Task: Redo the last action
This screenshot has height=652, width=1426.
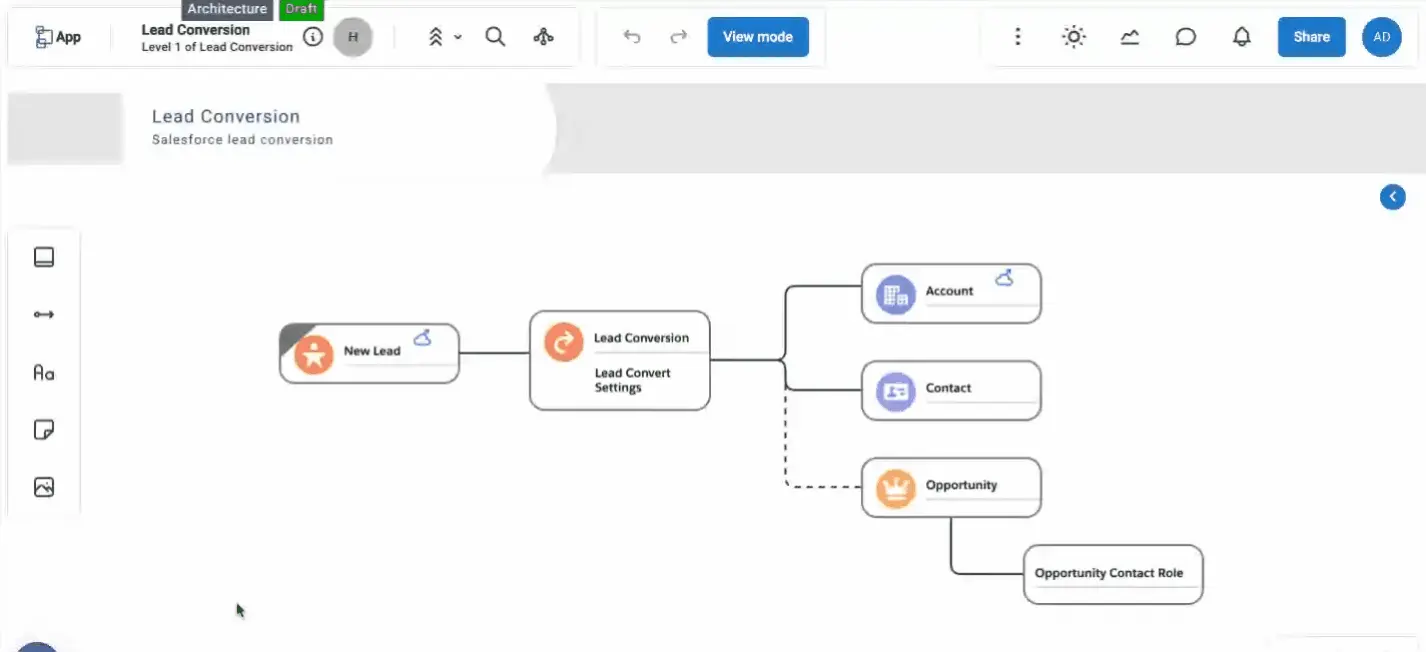Action: (x=679, y=37)
